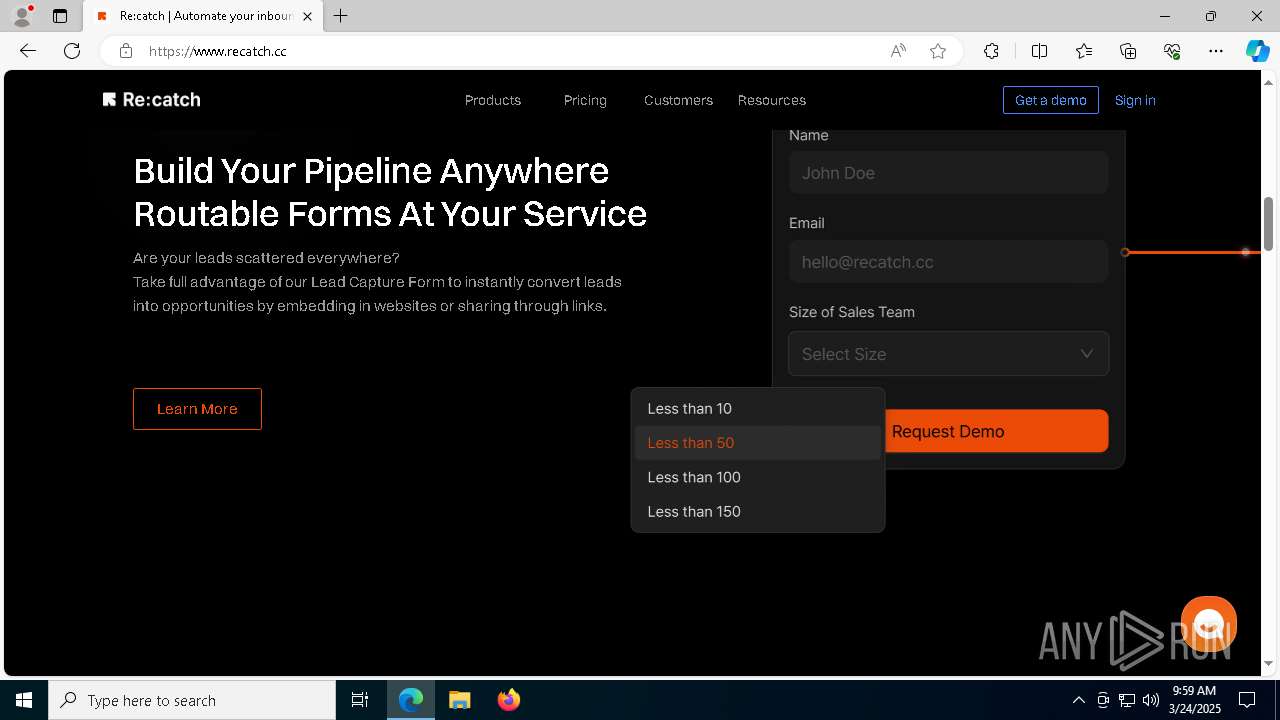This screenshot has width=1280, height=720.
Task: Open Pricing page
Action: (585, 100)
